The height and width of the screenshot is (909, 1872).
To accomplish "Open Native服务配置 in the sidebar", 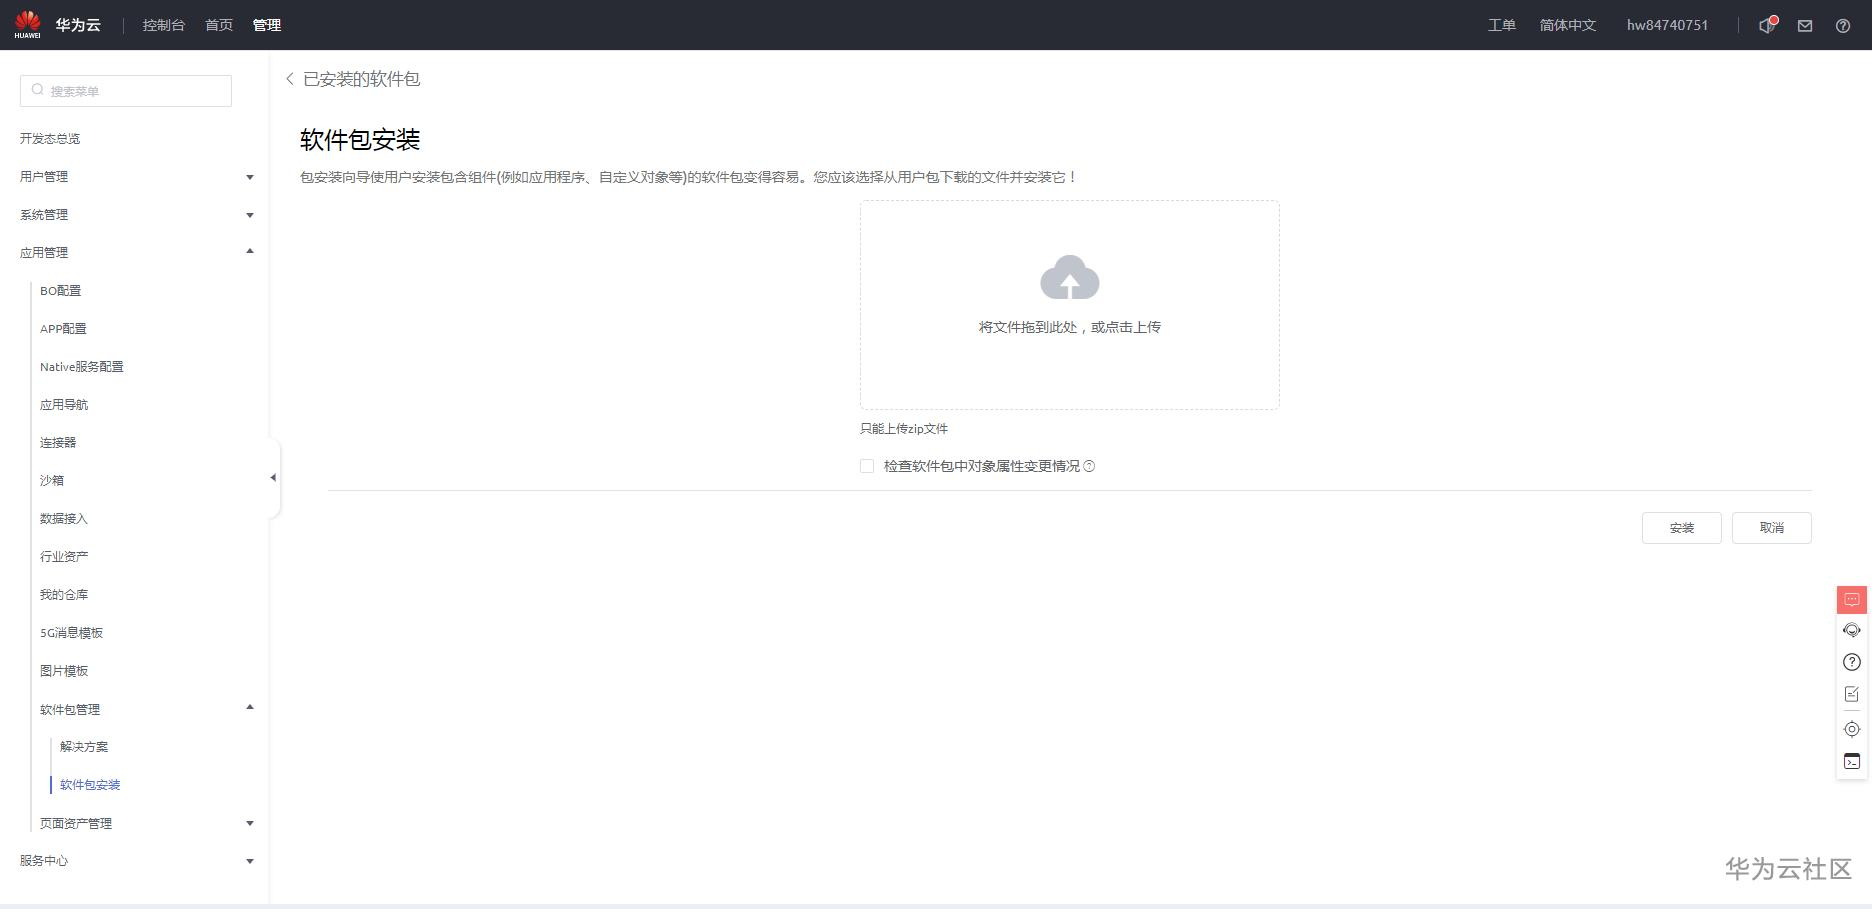I will [82, 367].
